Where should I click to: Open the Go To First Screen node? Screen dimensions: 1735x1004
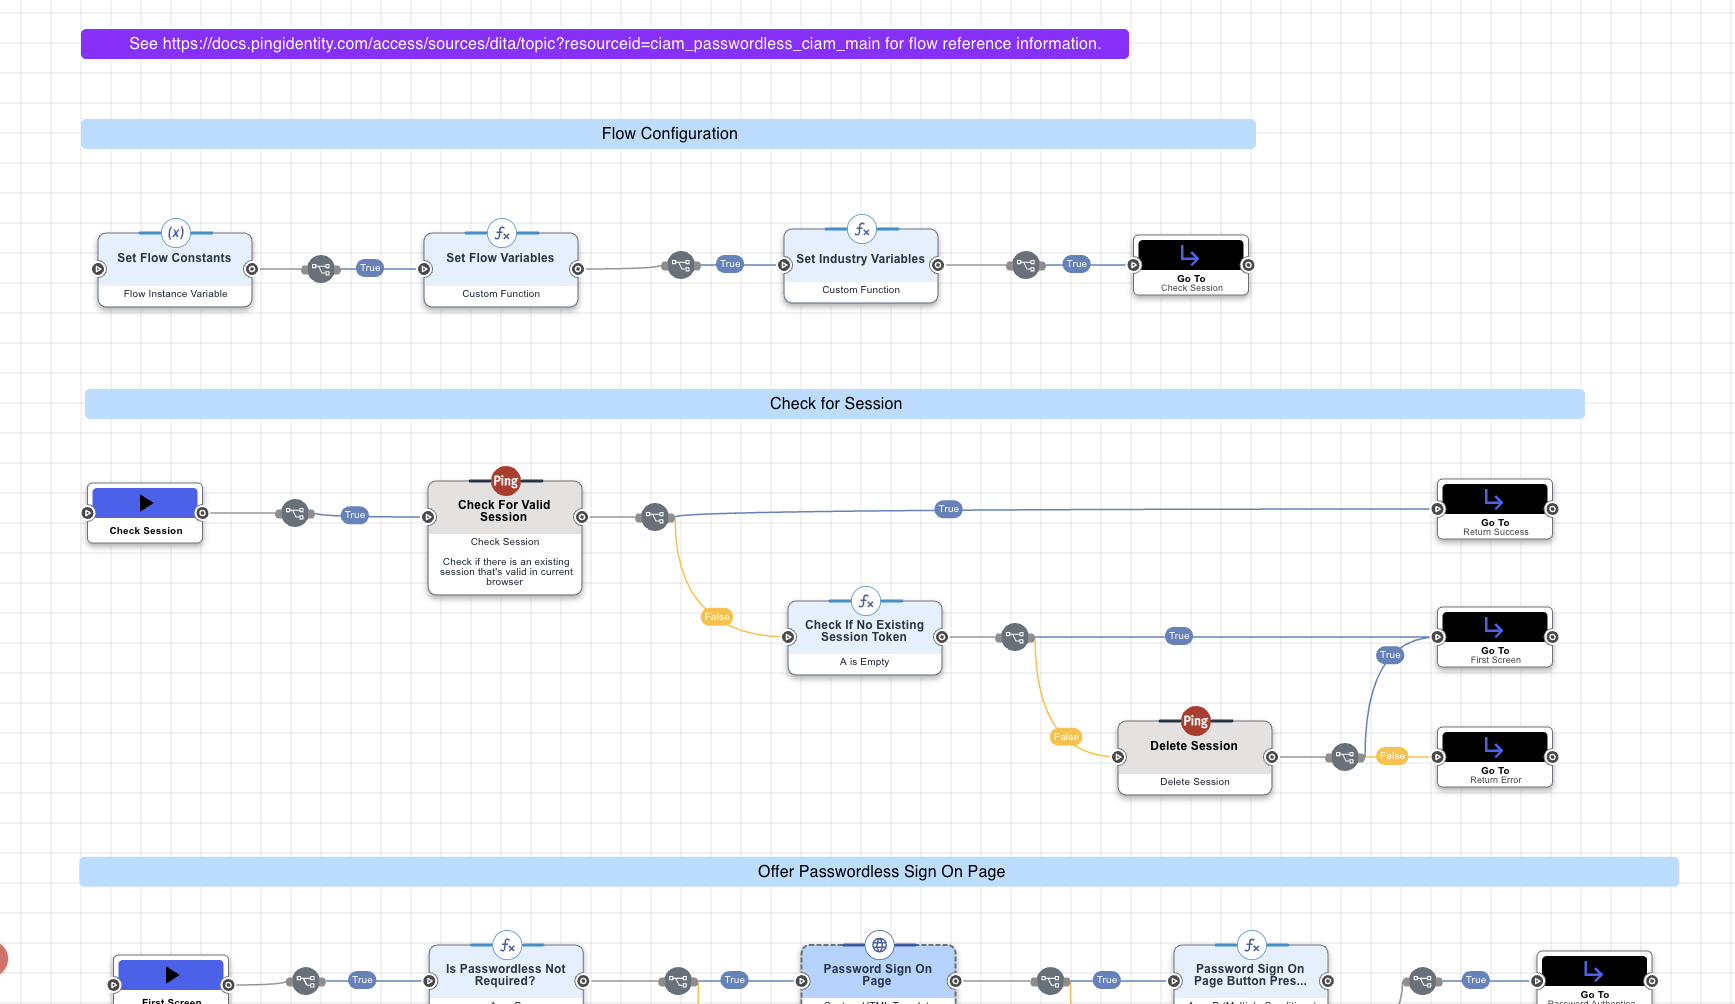pyautogui.click(x=1494, y=637)
